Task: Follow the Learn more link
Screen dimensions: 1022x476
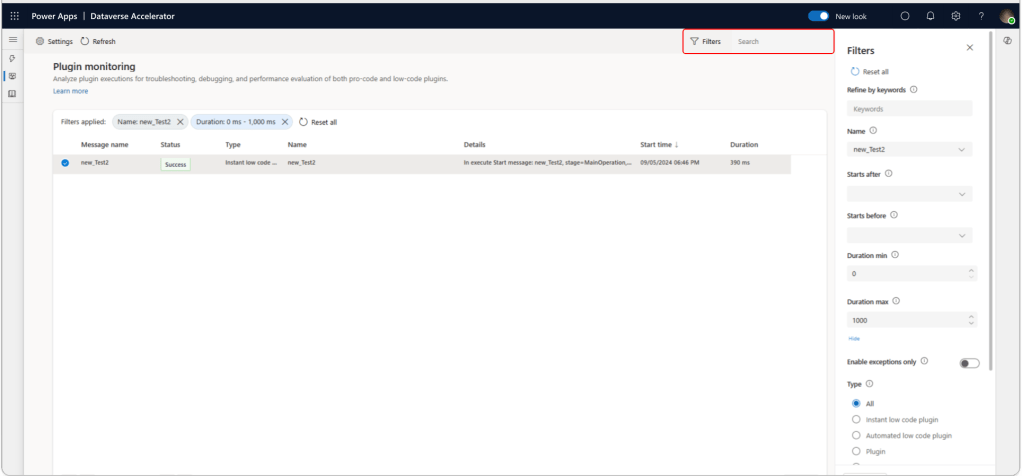Action: coord(70,91)
